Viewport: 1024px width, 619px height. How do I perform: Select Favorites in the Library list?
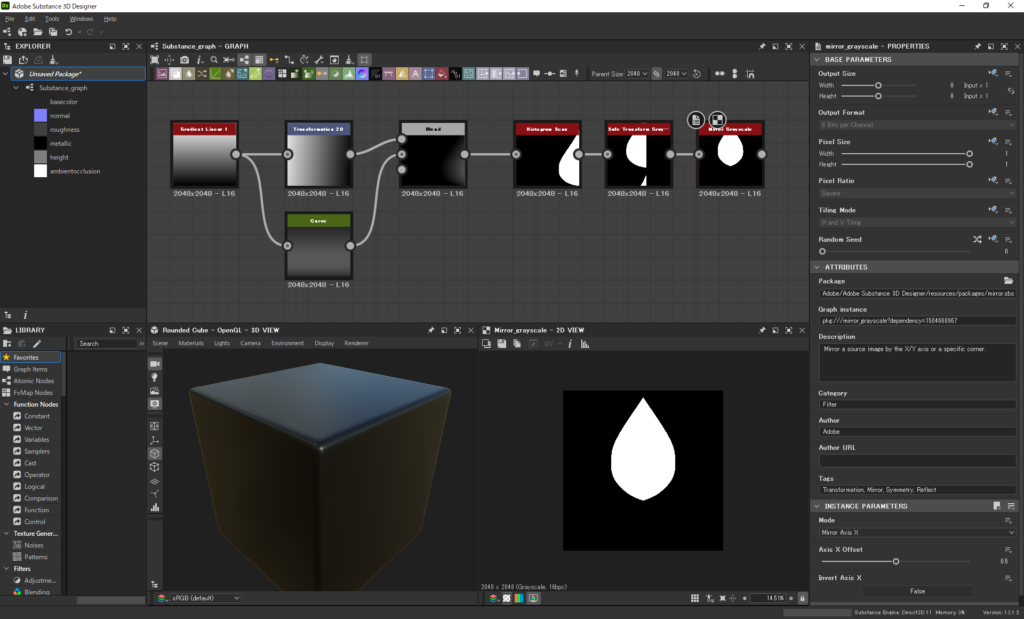[x=31, y=357]
